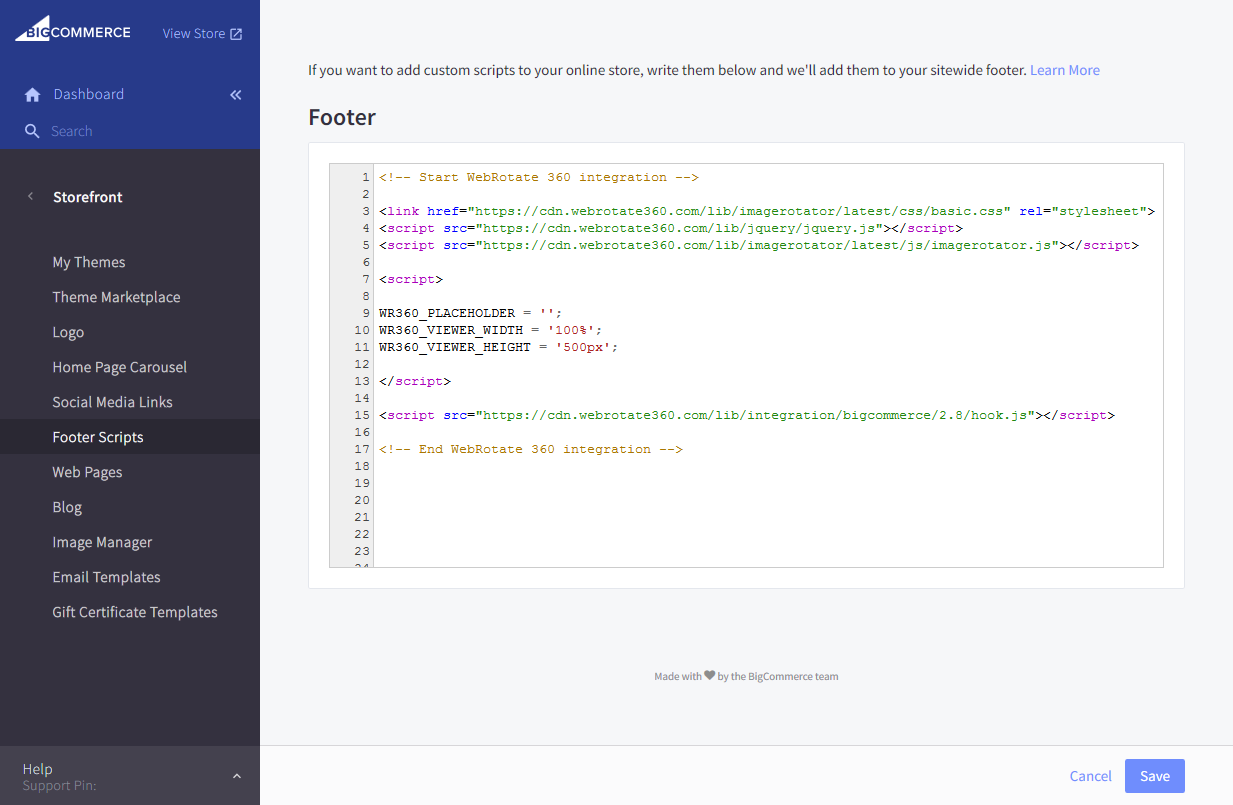This screenshot has height=805, width=1233.
Task: Click Made with by BigCommerce team text
Action: [746, 676]
